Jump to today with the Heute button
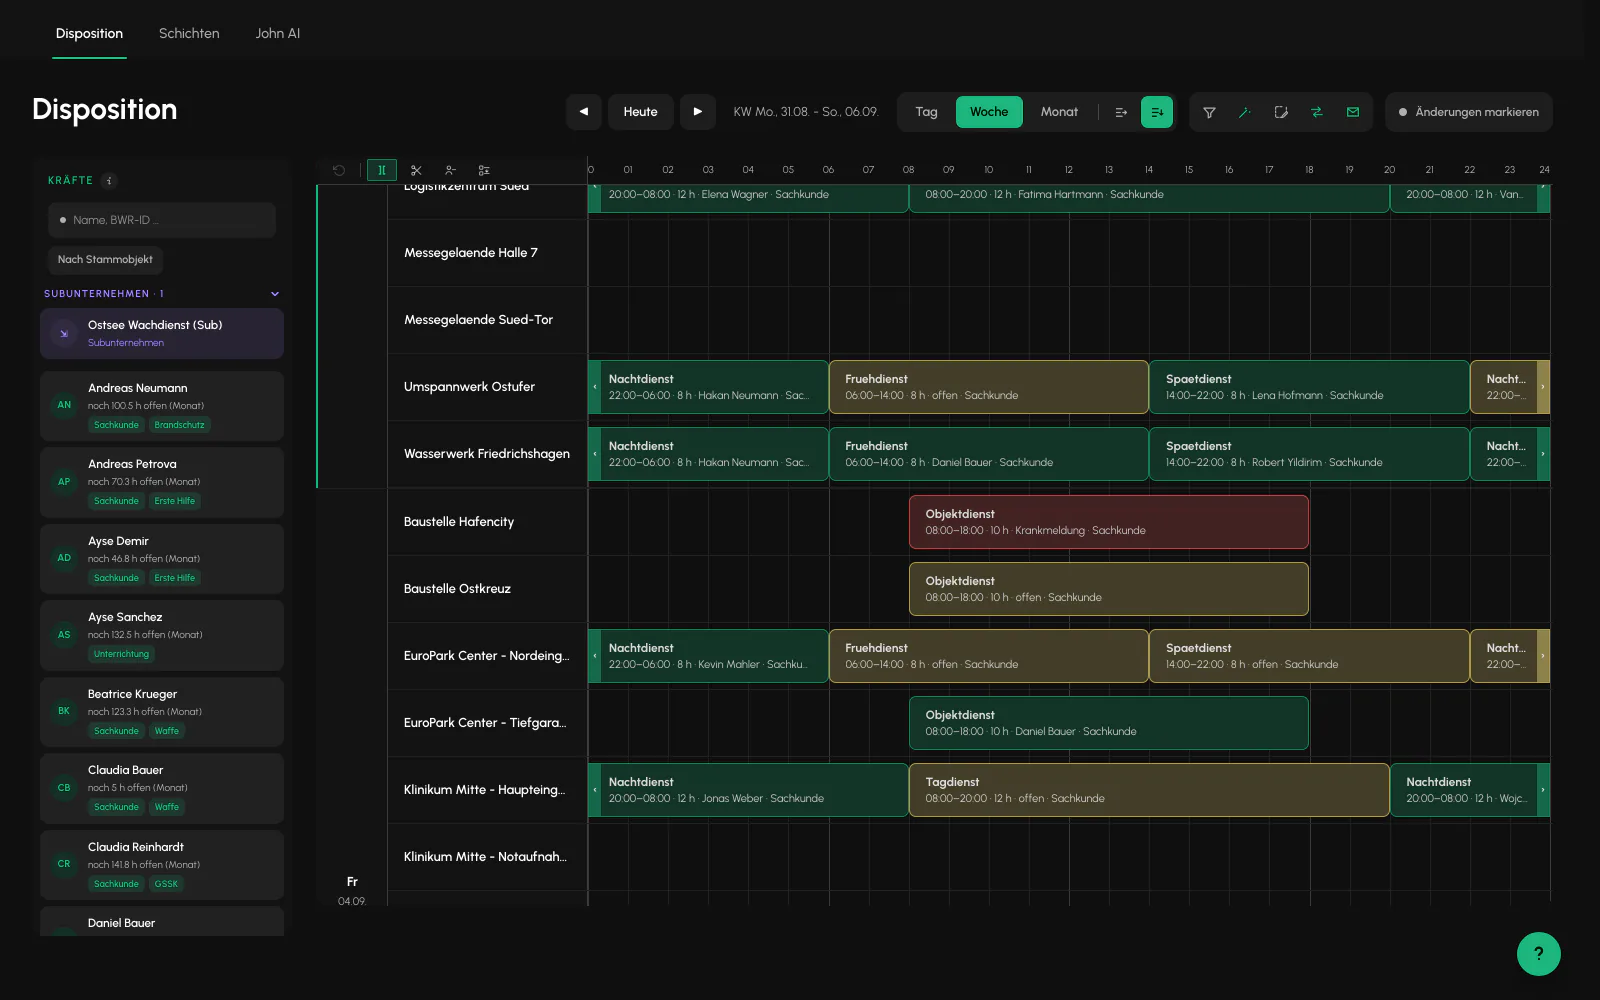The width and height of the screenshot is (1600, 1000). click(641, 112)
